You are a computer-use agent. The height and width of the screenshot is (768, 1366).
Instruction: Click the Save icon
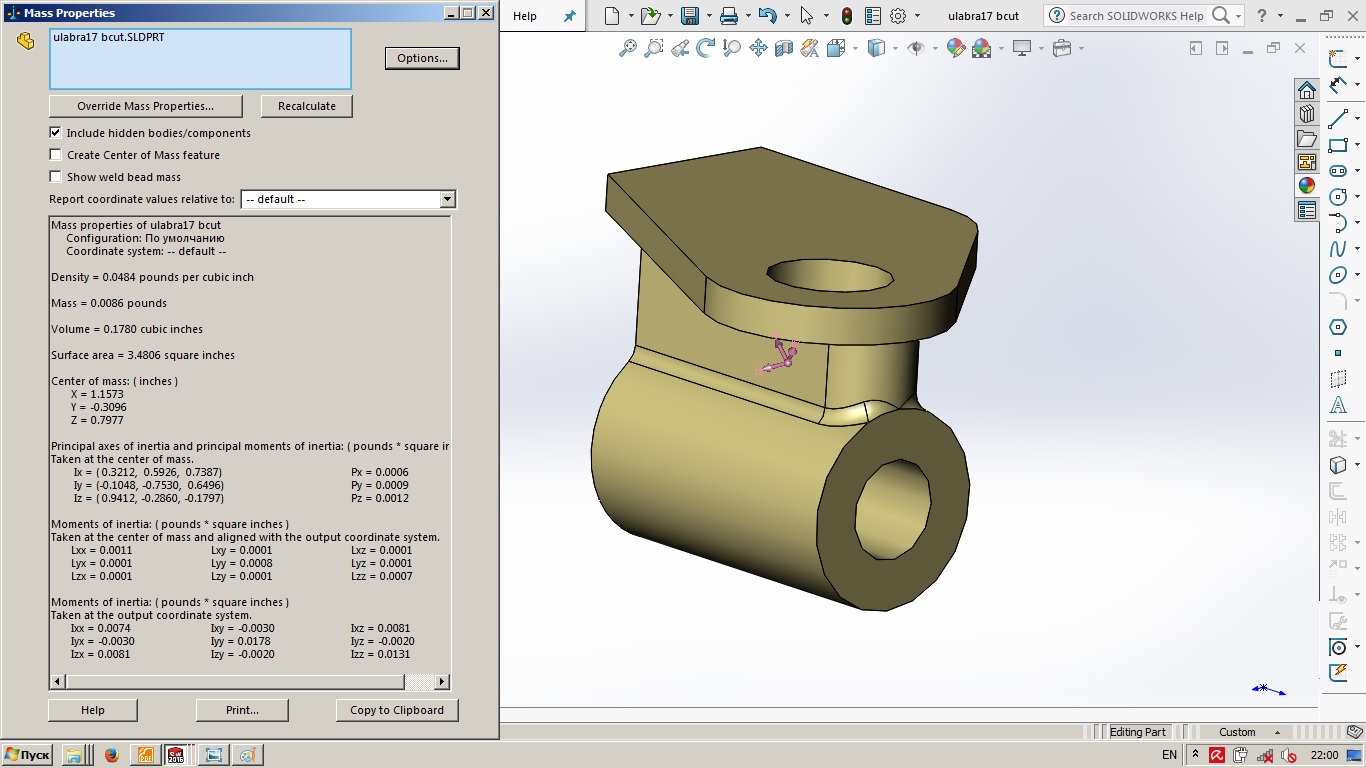(690, 16)
